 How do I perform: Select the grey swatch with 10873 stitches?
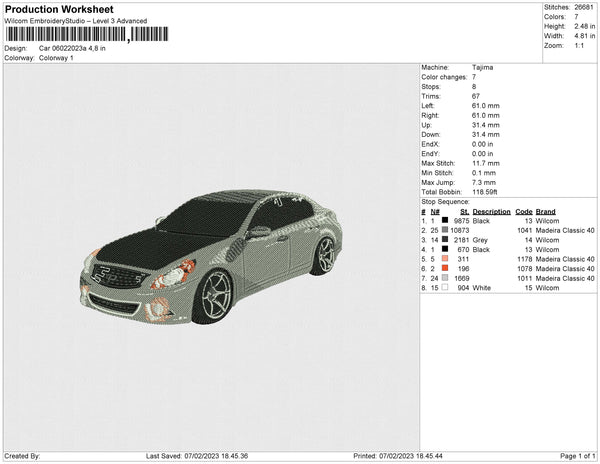445,231
